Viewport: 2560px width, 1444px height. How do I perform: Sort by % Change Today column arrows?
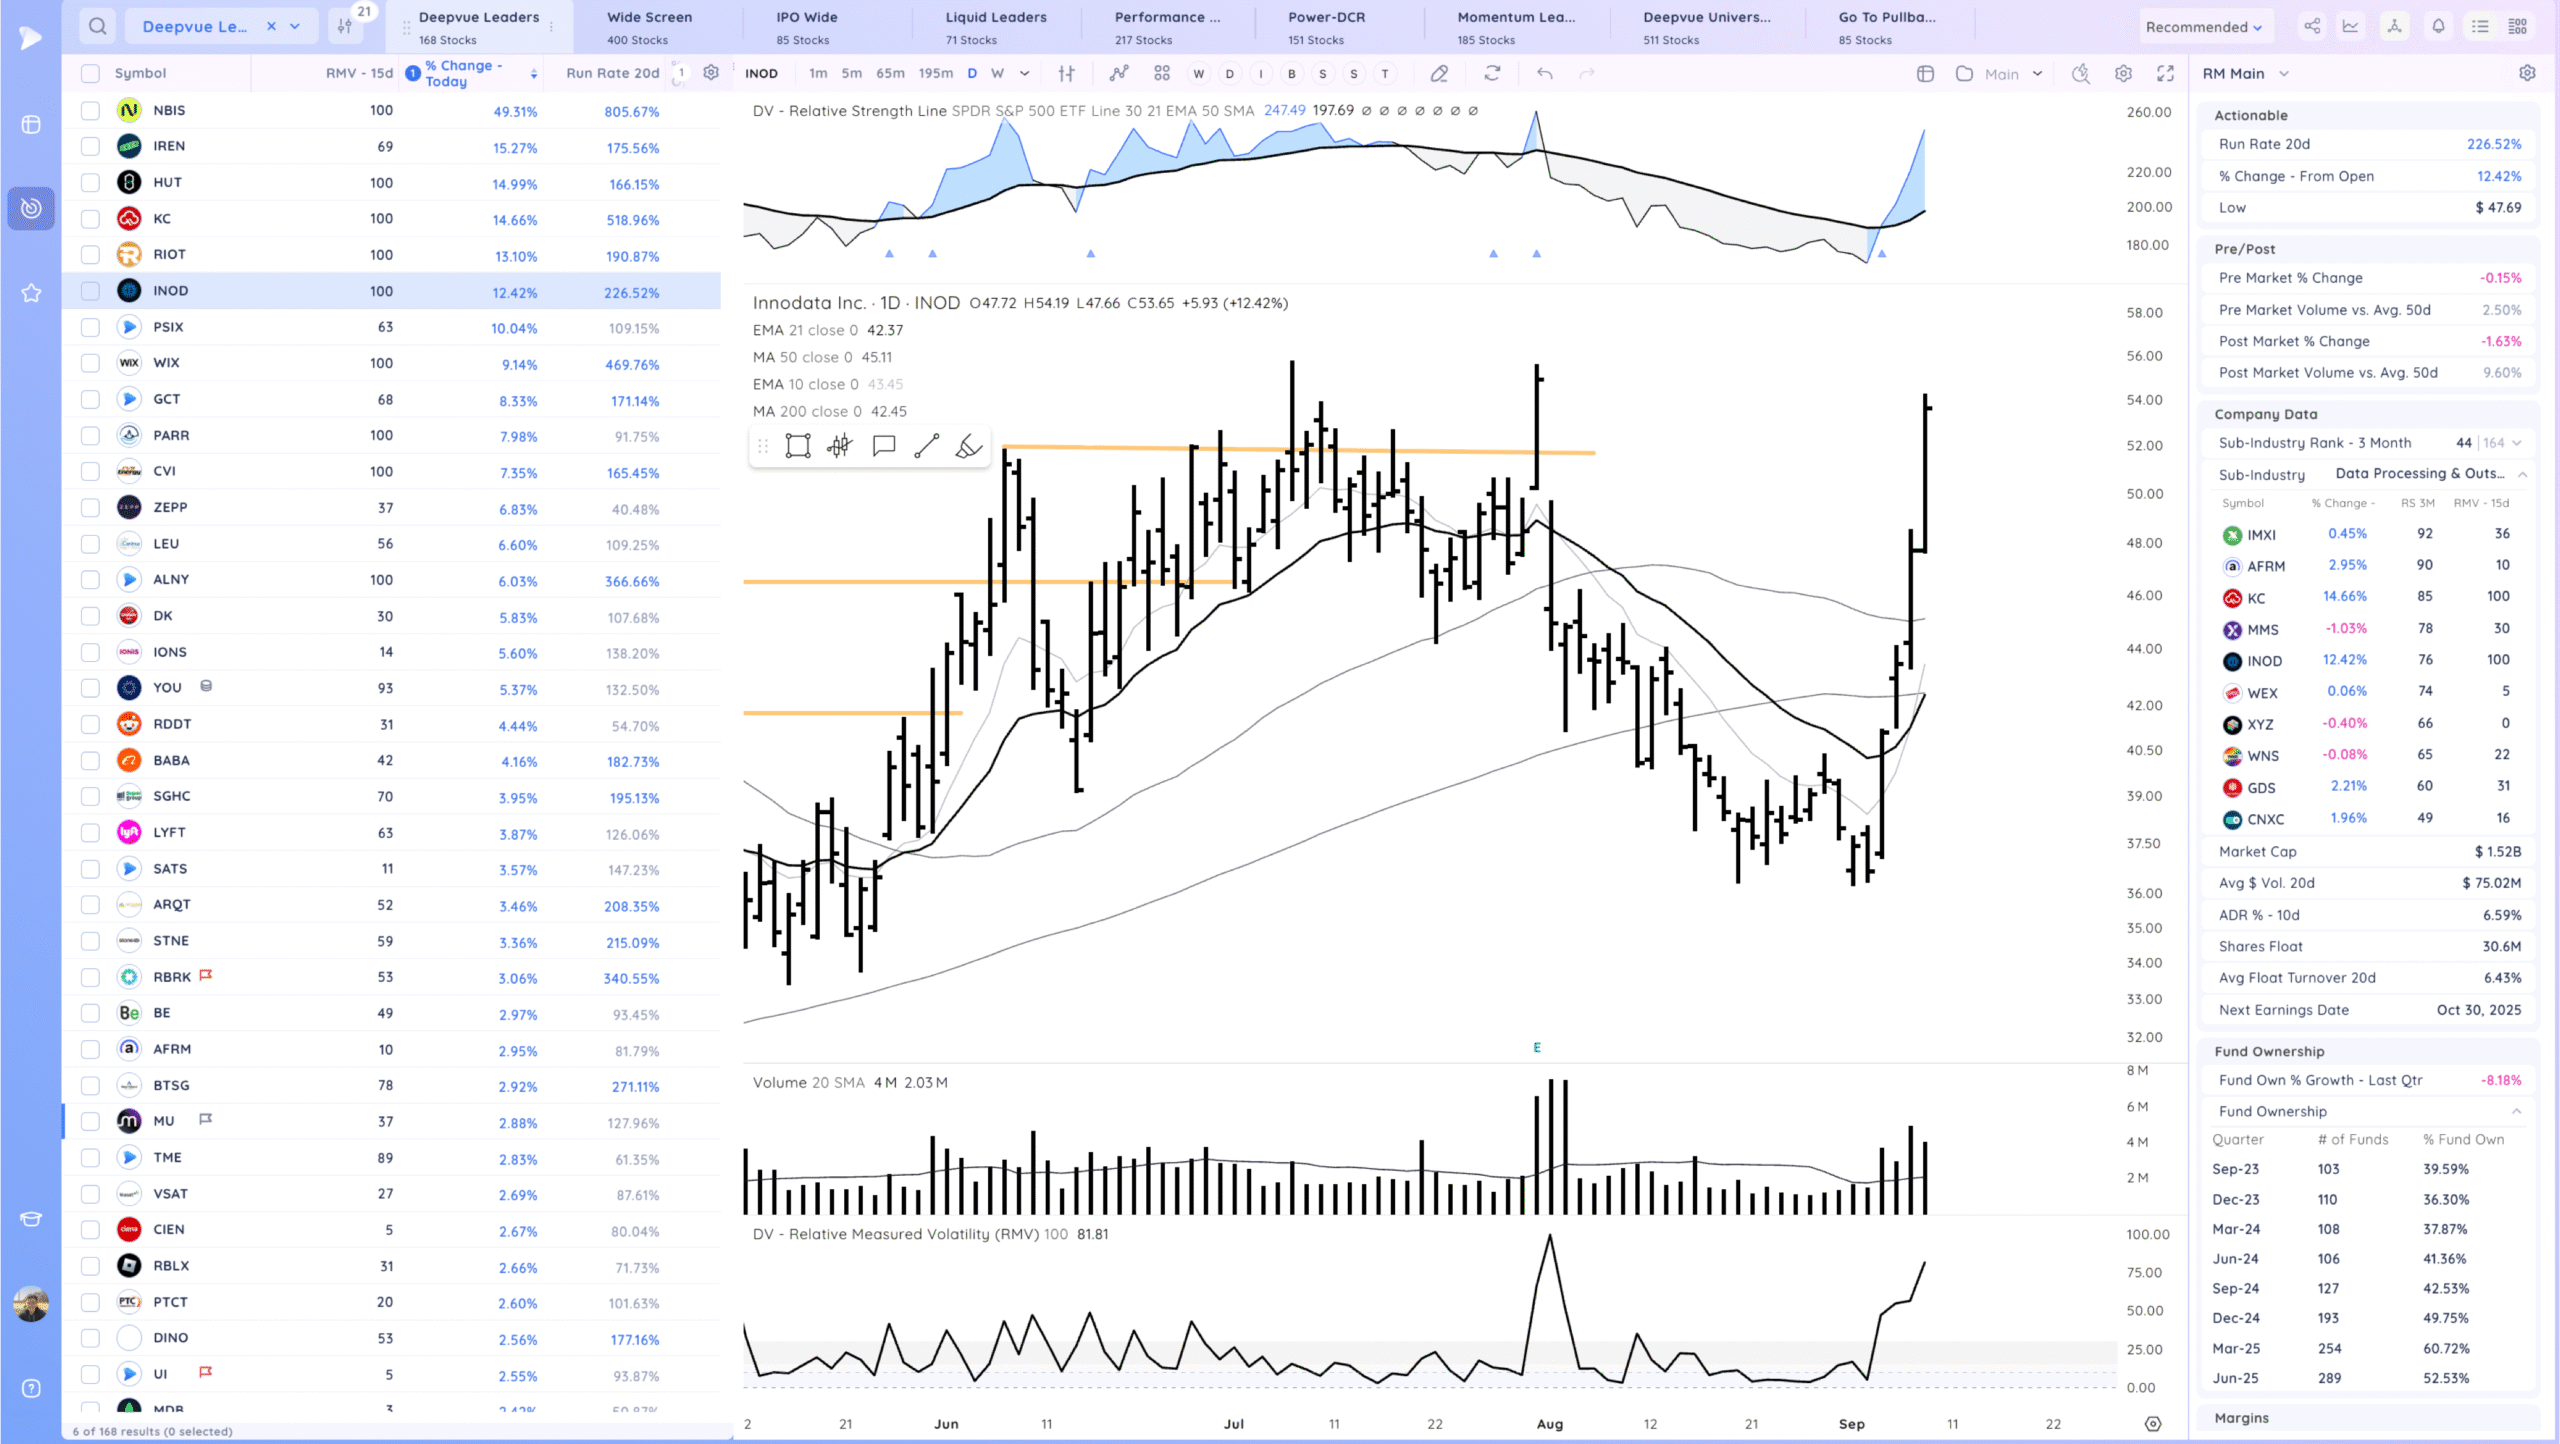pos(534,73)
